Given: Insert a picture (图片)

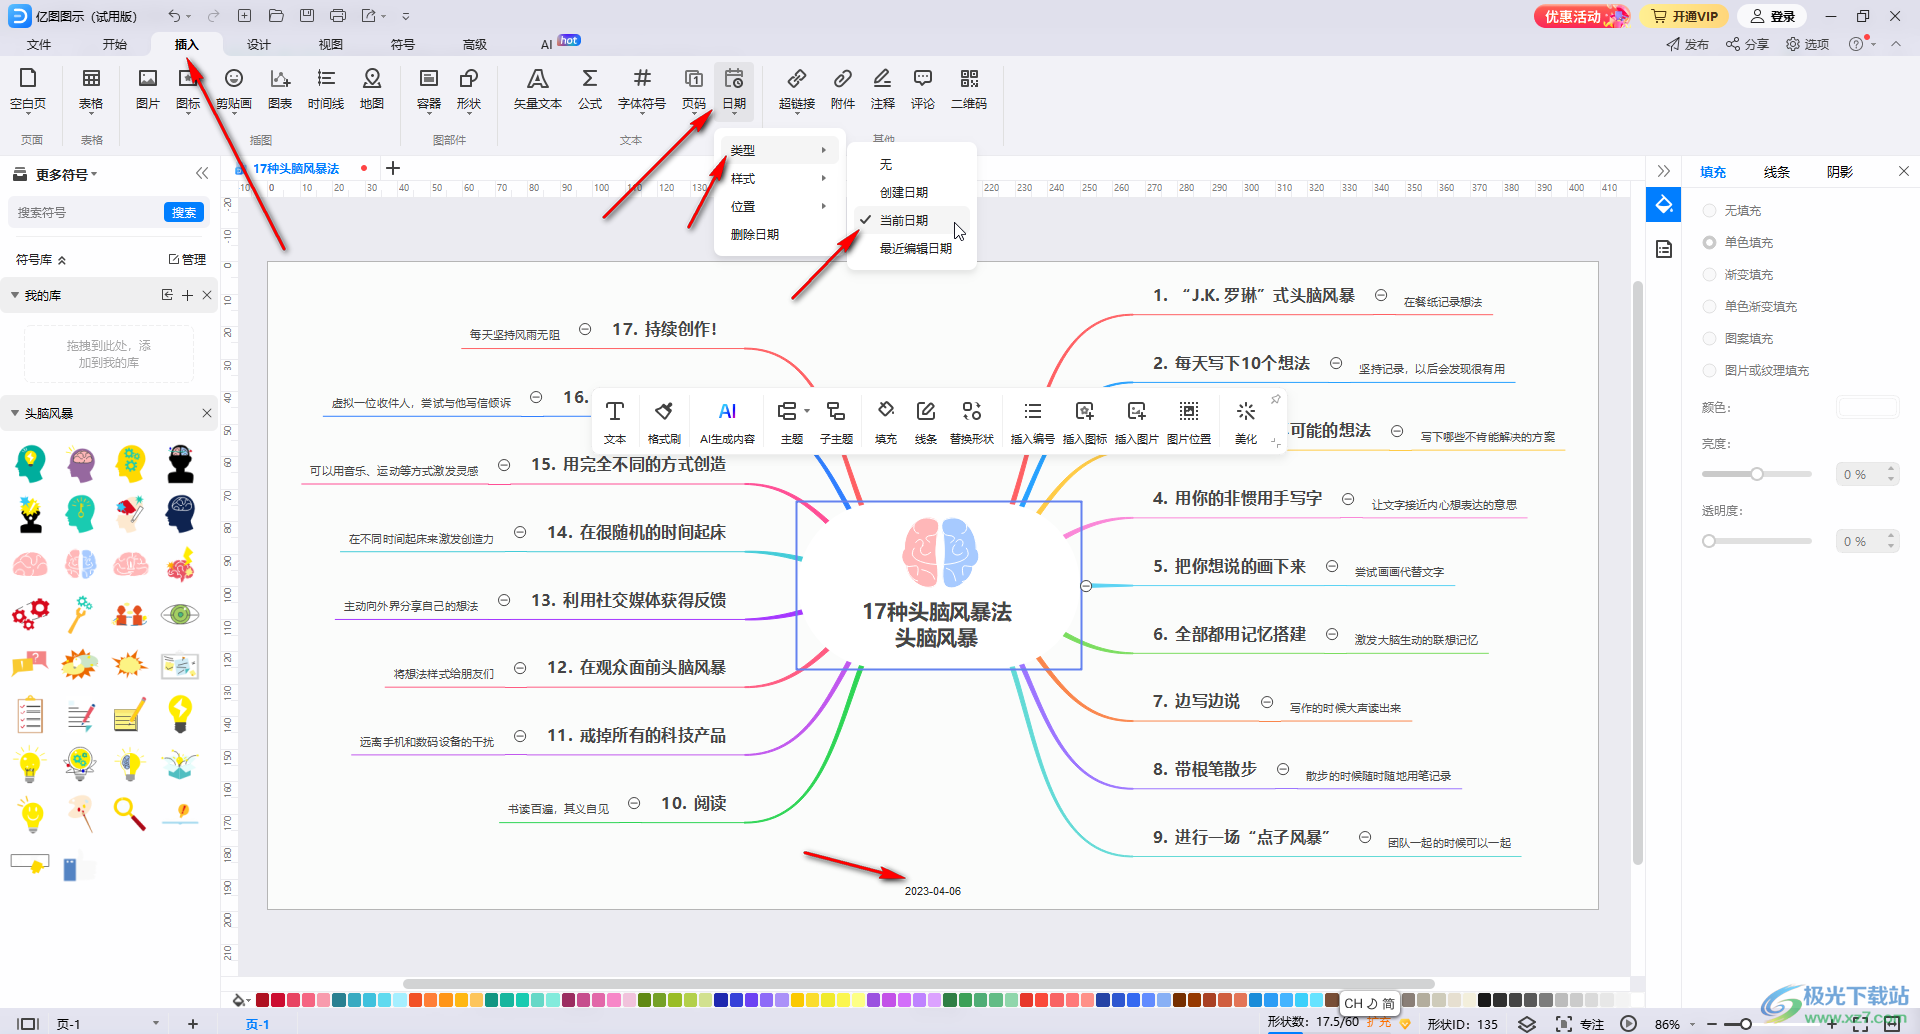Looking at the screenshot, I should coord(147,88).
